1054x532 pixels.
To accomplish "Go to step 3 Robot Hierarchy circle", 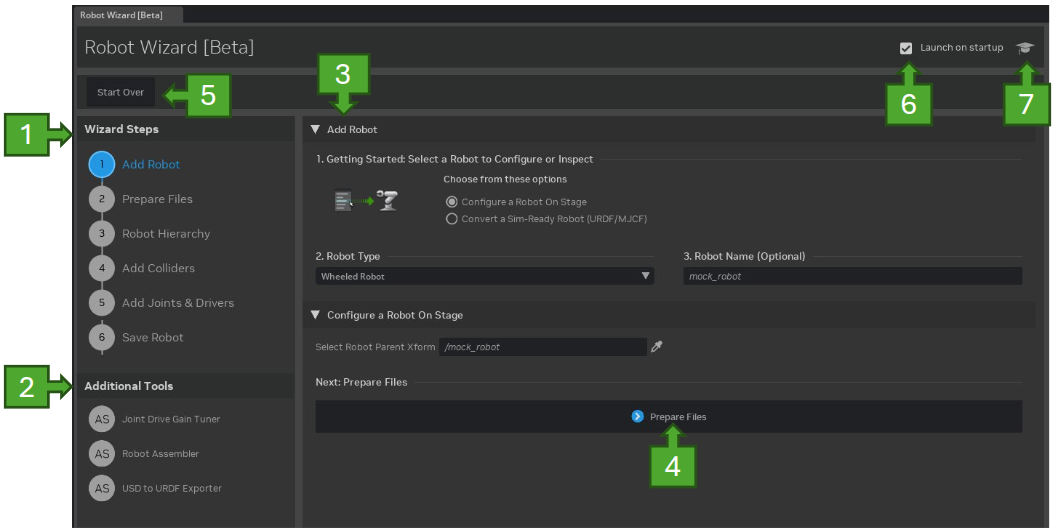I will [x=102, y=234].
